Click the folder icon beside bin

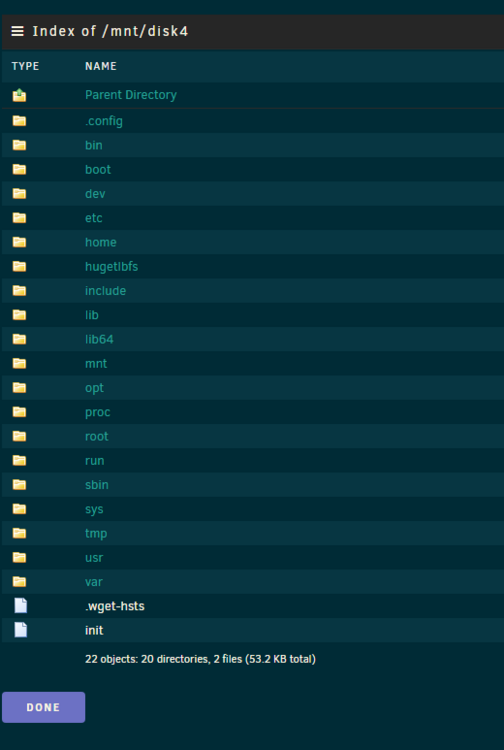click(20, 145)
